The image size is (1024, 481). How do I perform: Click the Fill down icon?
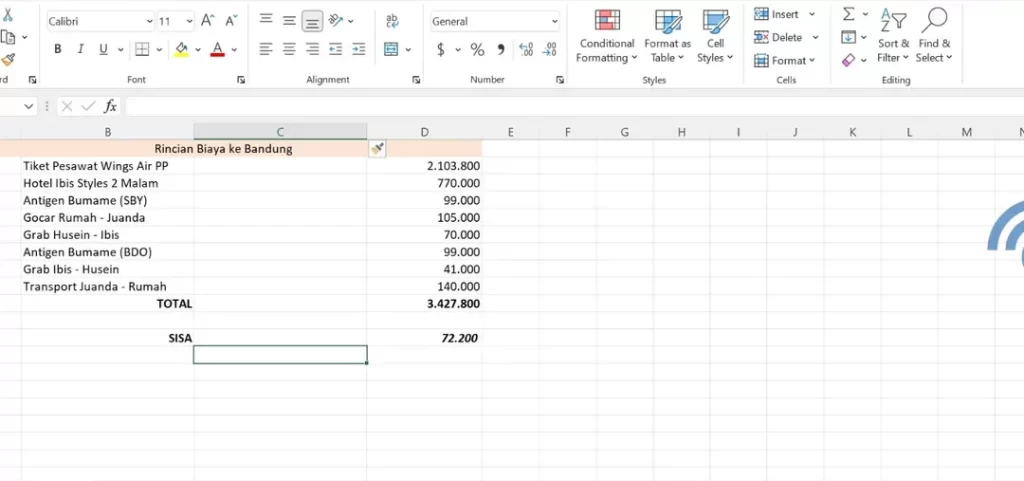848,37
